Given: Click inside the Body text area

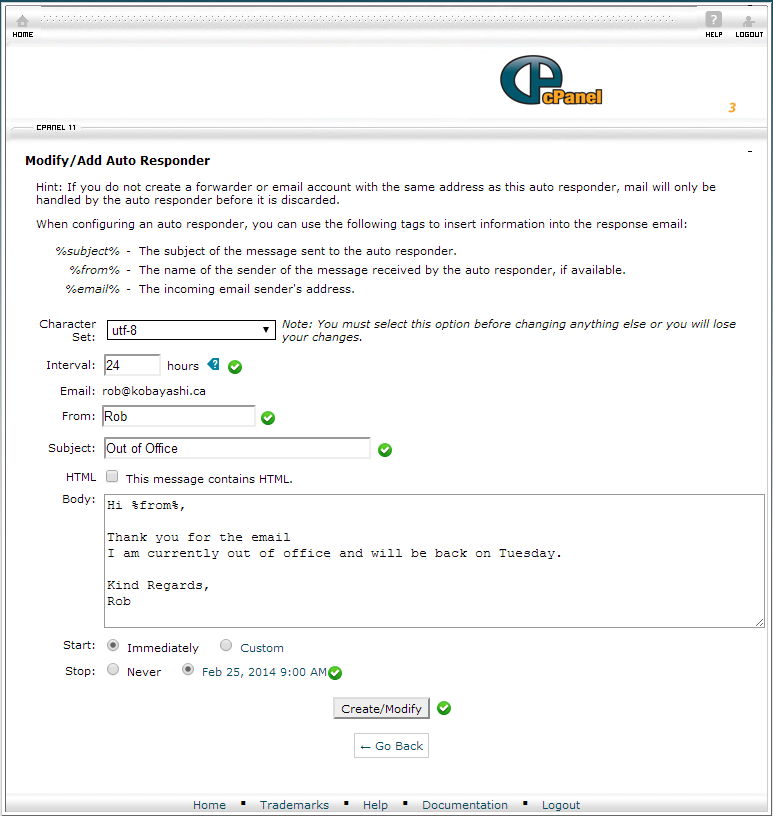Looking at the screenshot, I should (x=434, y=561).
